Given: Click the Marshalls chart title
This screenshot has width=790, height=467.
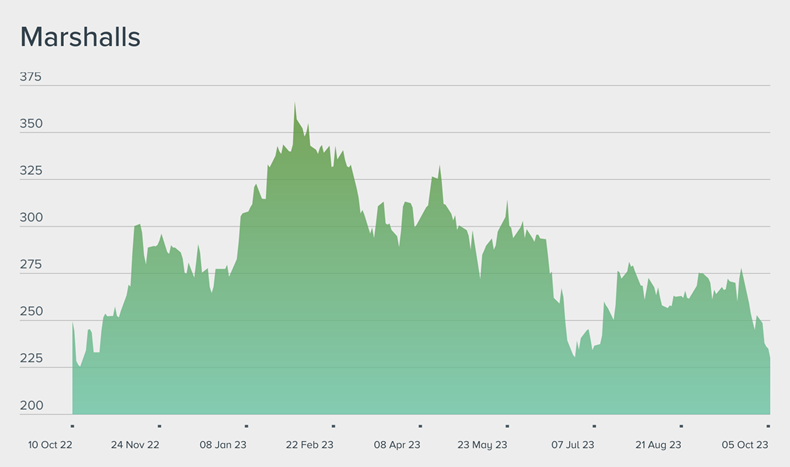Looking at the screenshot, I should pyautogui.click(x=80, y=37).
